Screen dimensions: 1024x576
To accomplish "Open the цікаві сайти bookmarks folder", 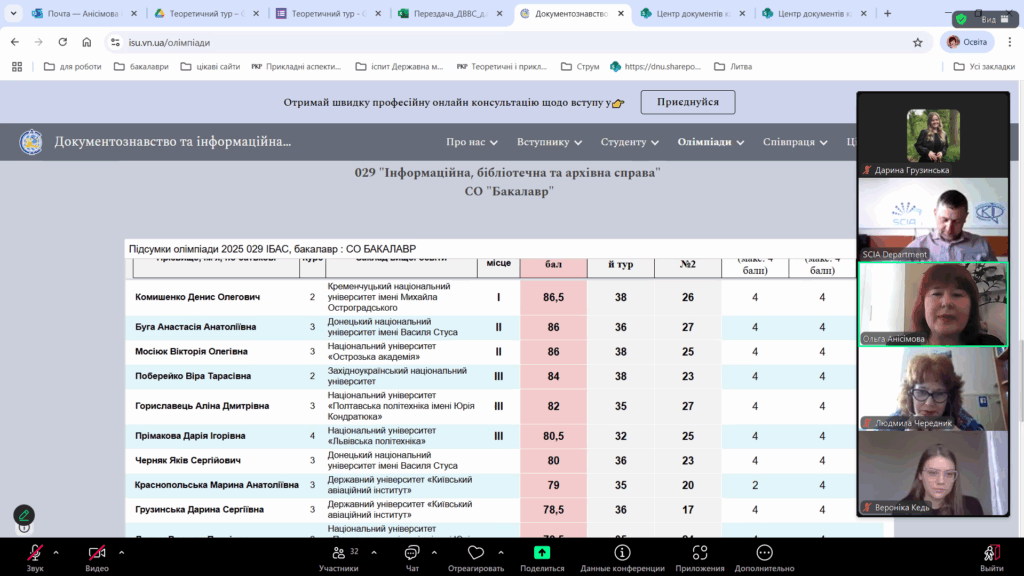I will [x=210, y=67].
